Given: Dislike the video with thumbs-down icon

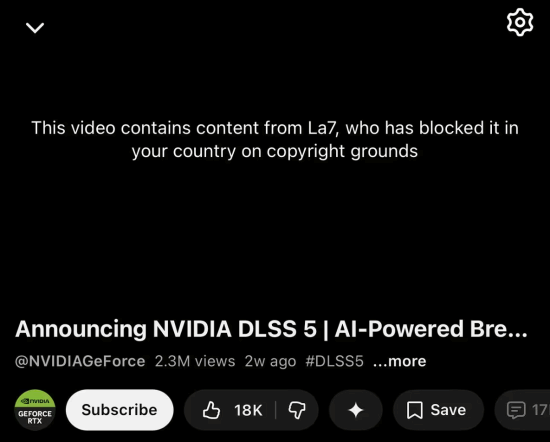Looking at the screenshot, I should [x=297, y=410].
